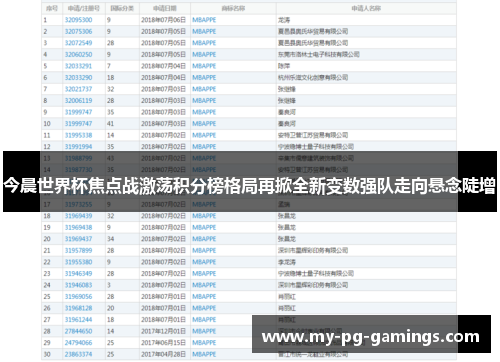Image resolution: width=500 pixels, height=362 pixels.
Task: Click MBAPPE trademark link in row 1
Action: click(x=204, y=20)
